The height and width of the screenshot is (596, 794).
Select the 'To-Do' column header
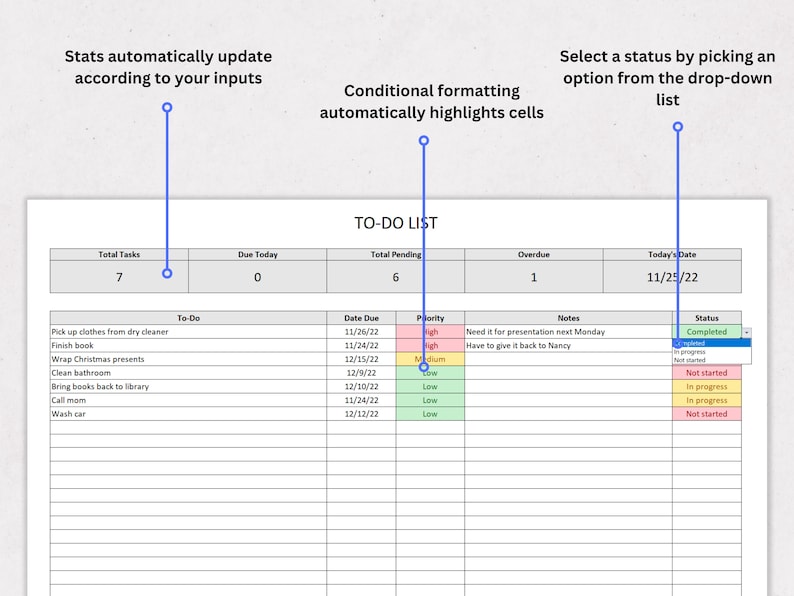tap(188, 318)
